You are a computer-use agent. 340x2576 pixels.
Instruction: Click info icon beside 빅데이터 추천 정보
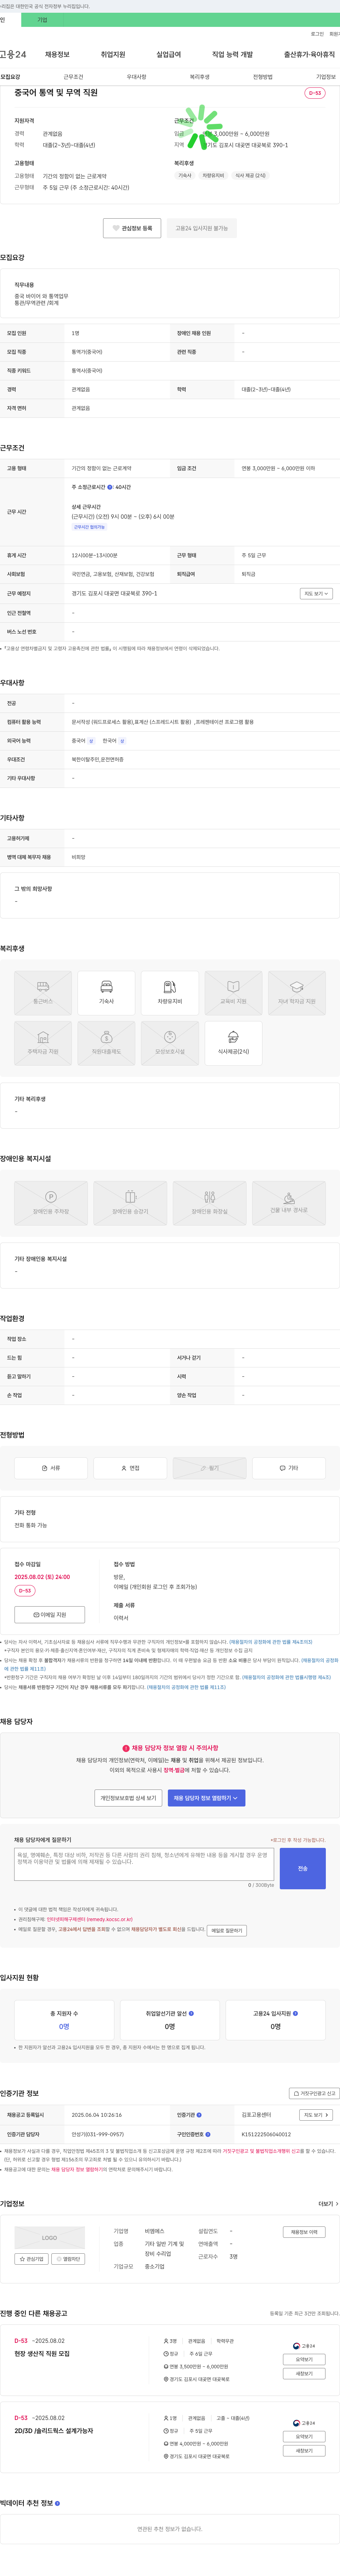pyautogui.click(x=57, y=2503)
